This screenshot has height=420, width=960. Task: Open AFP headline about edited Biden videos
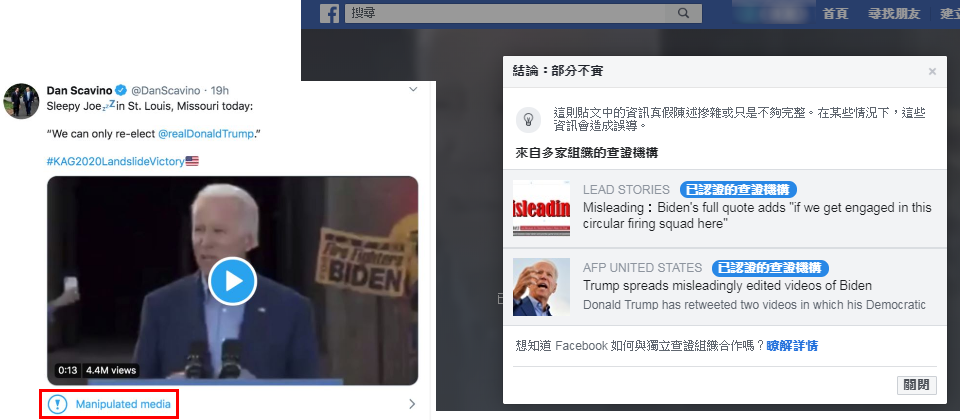pos(727,286)
